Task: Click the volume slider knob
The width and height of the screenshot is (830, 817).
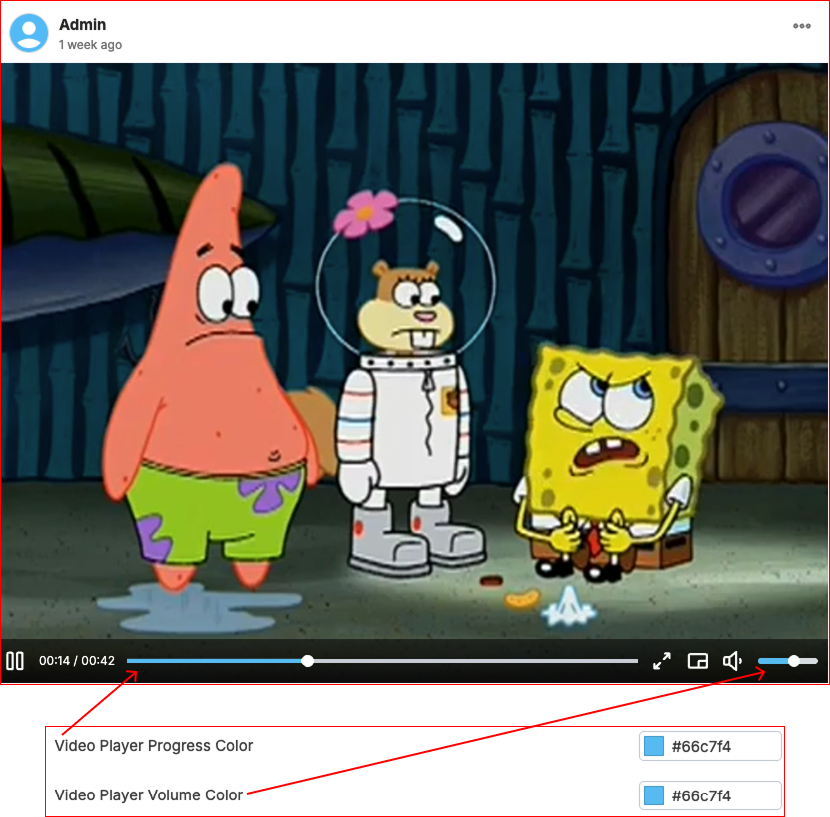Action: coord(793,661)
